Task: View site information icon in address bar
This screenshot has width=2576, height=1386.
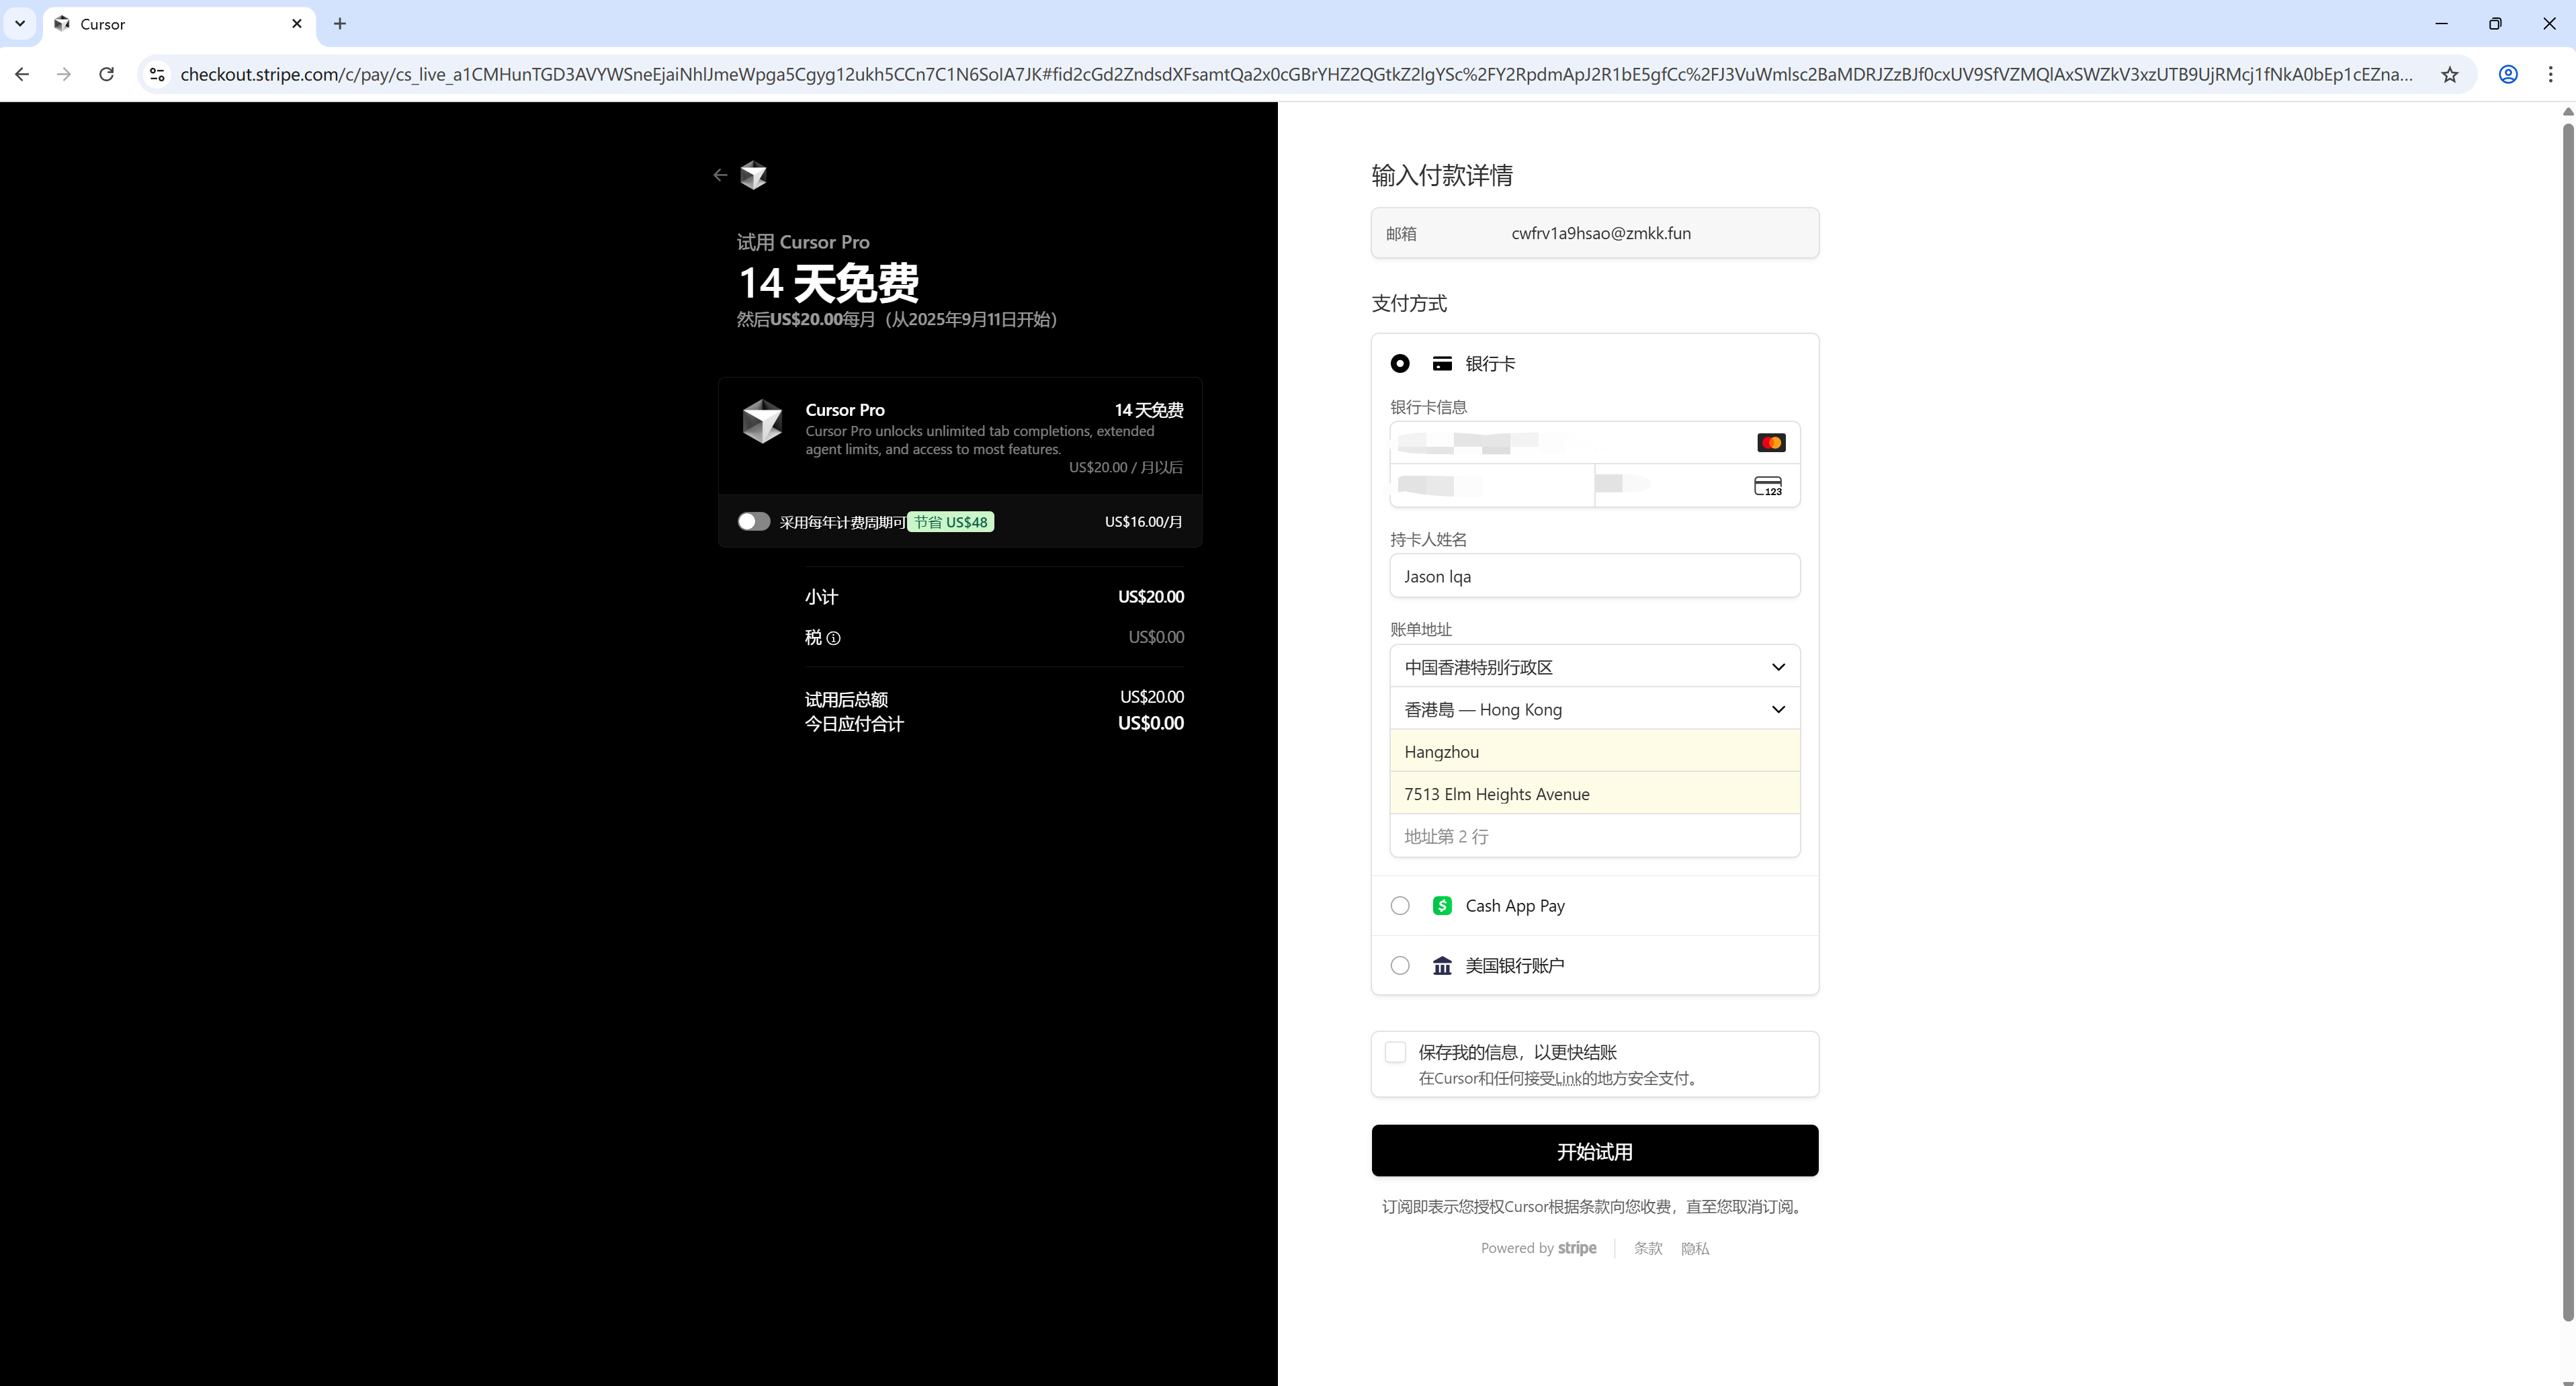Action: 157,74
